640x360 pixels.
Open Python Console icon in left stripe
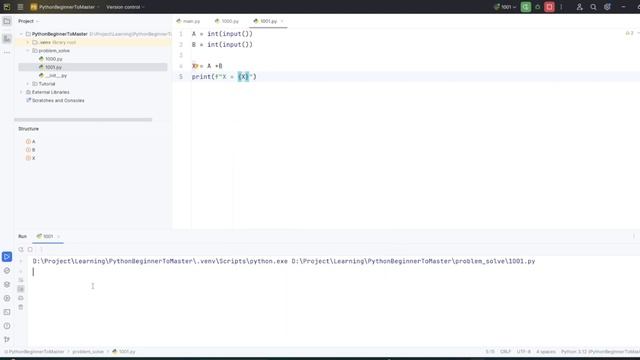pos(7,271)
